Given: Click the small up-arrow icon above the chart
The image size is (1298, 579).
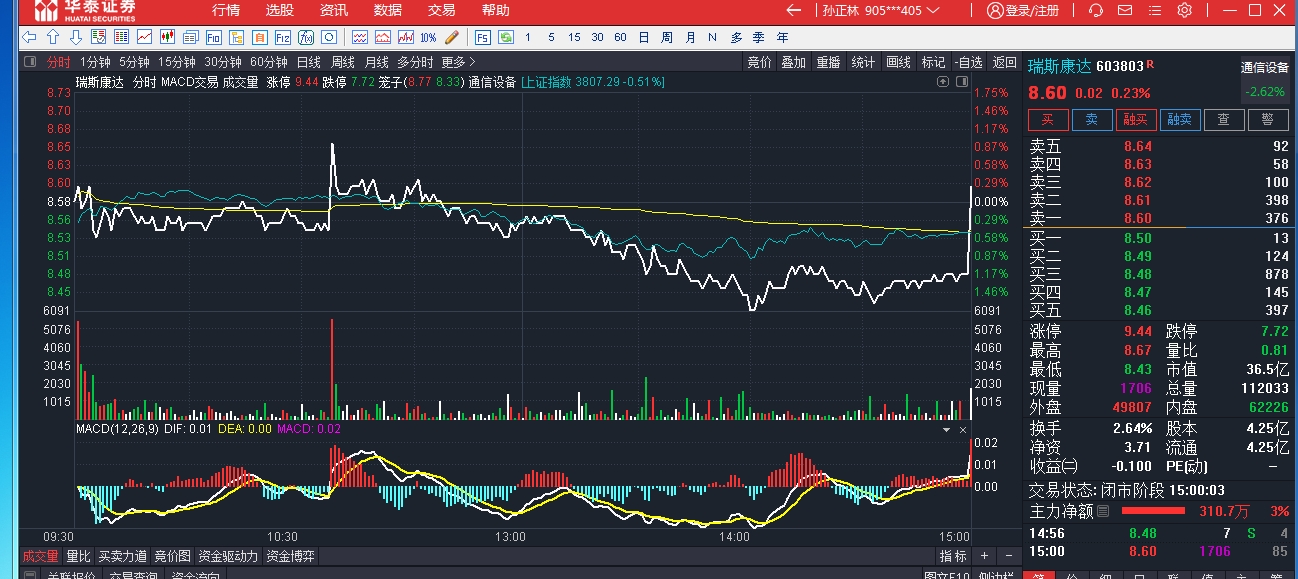Looking at the screenshot, I should 941,81.
